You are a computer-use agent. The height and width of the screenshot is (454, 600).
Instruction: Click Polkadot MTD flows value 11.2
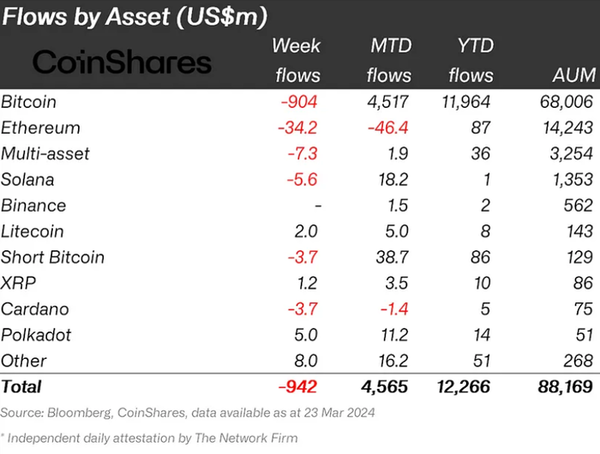click(x=395, y=335)
